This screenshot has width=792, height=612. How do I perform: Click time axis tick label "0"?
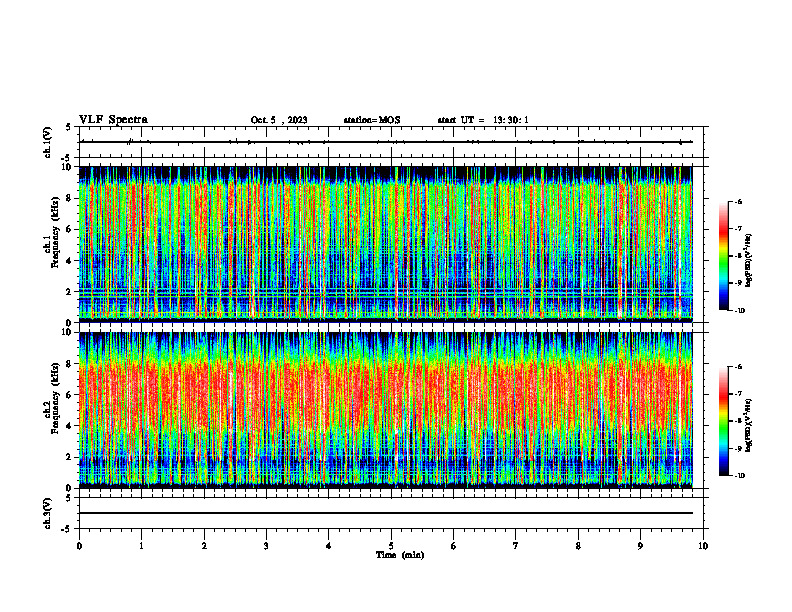pyautogui.click(x=79, y=546)
